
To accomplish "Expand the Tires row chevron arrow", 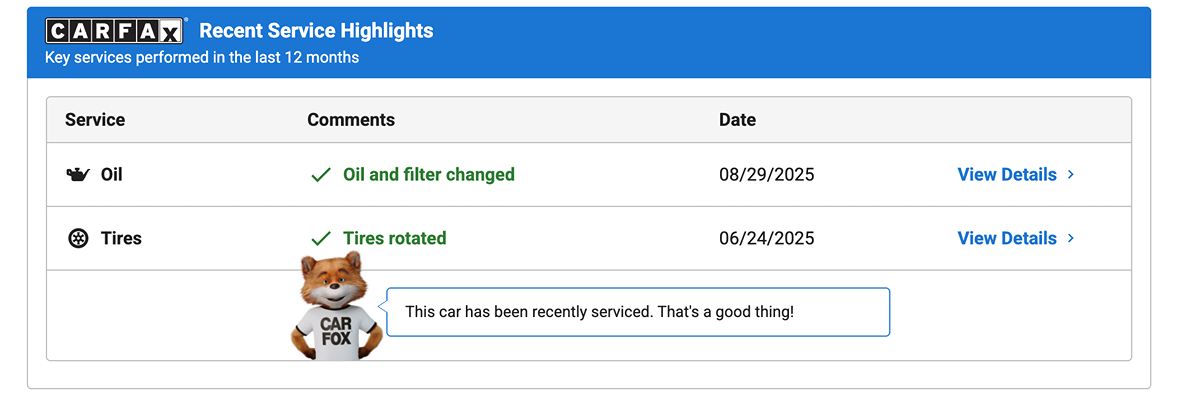I will pos(1071,239).
